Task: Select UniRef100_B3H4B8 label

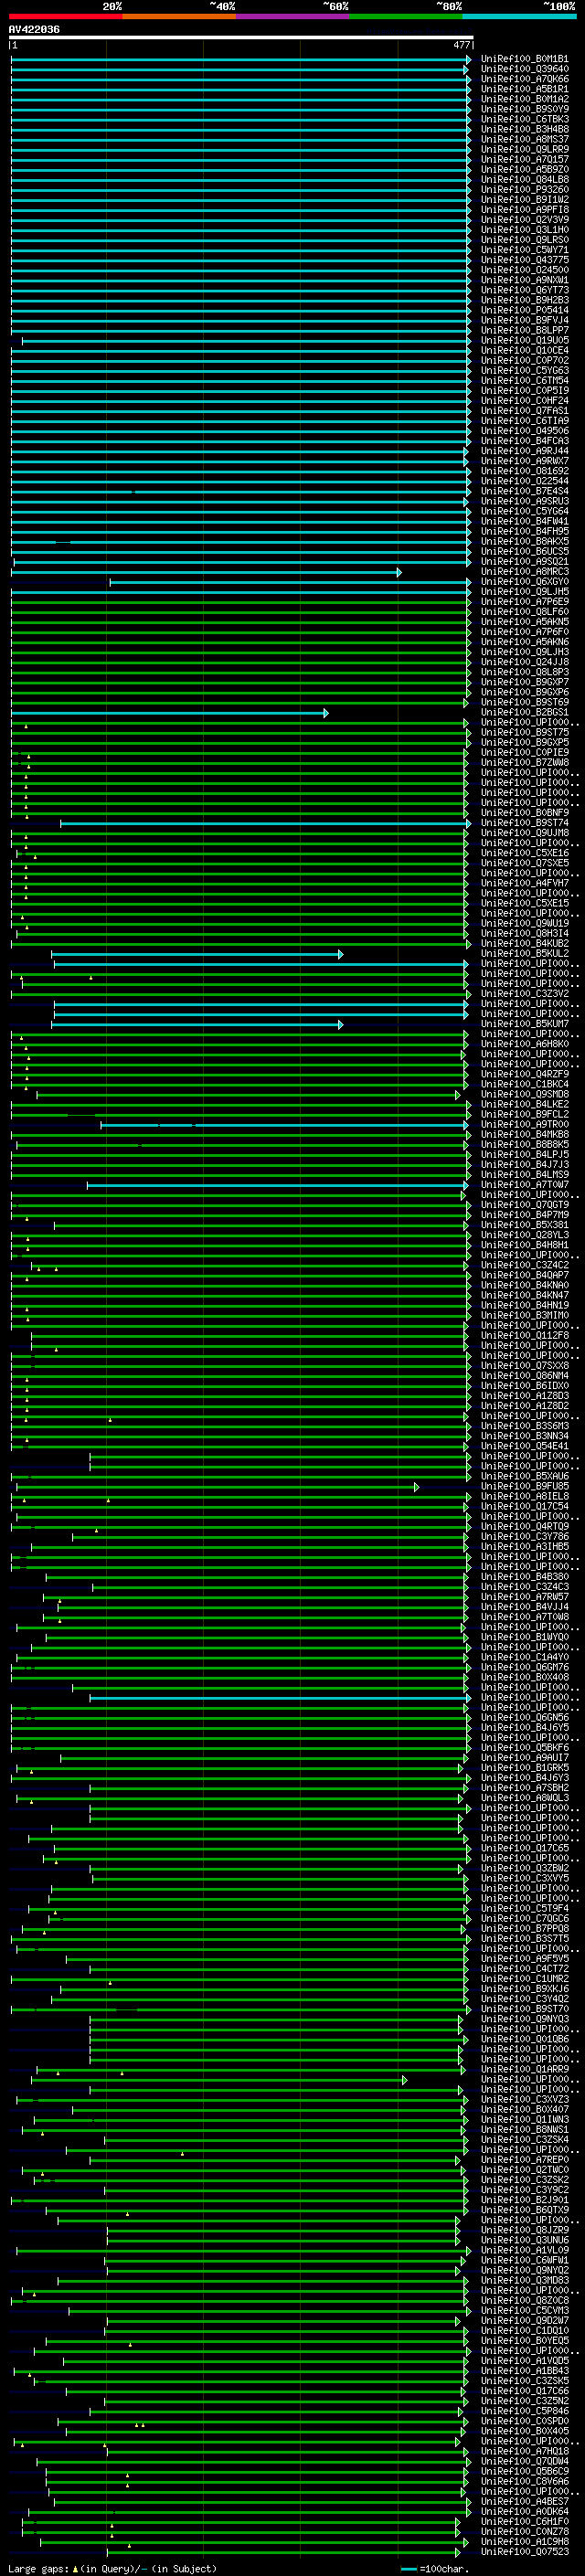Action: pyautogui.click(x=525, y=129)
